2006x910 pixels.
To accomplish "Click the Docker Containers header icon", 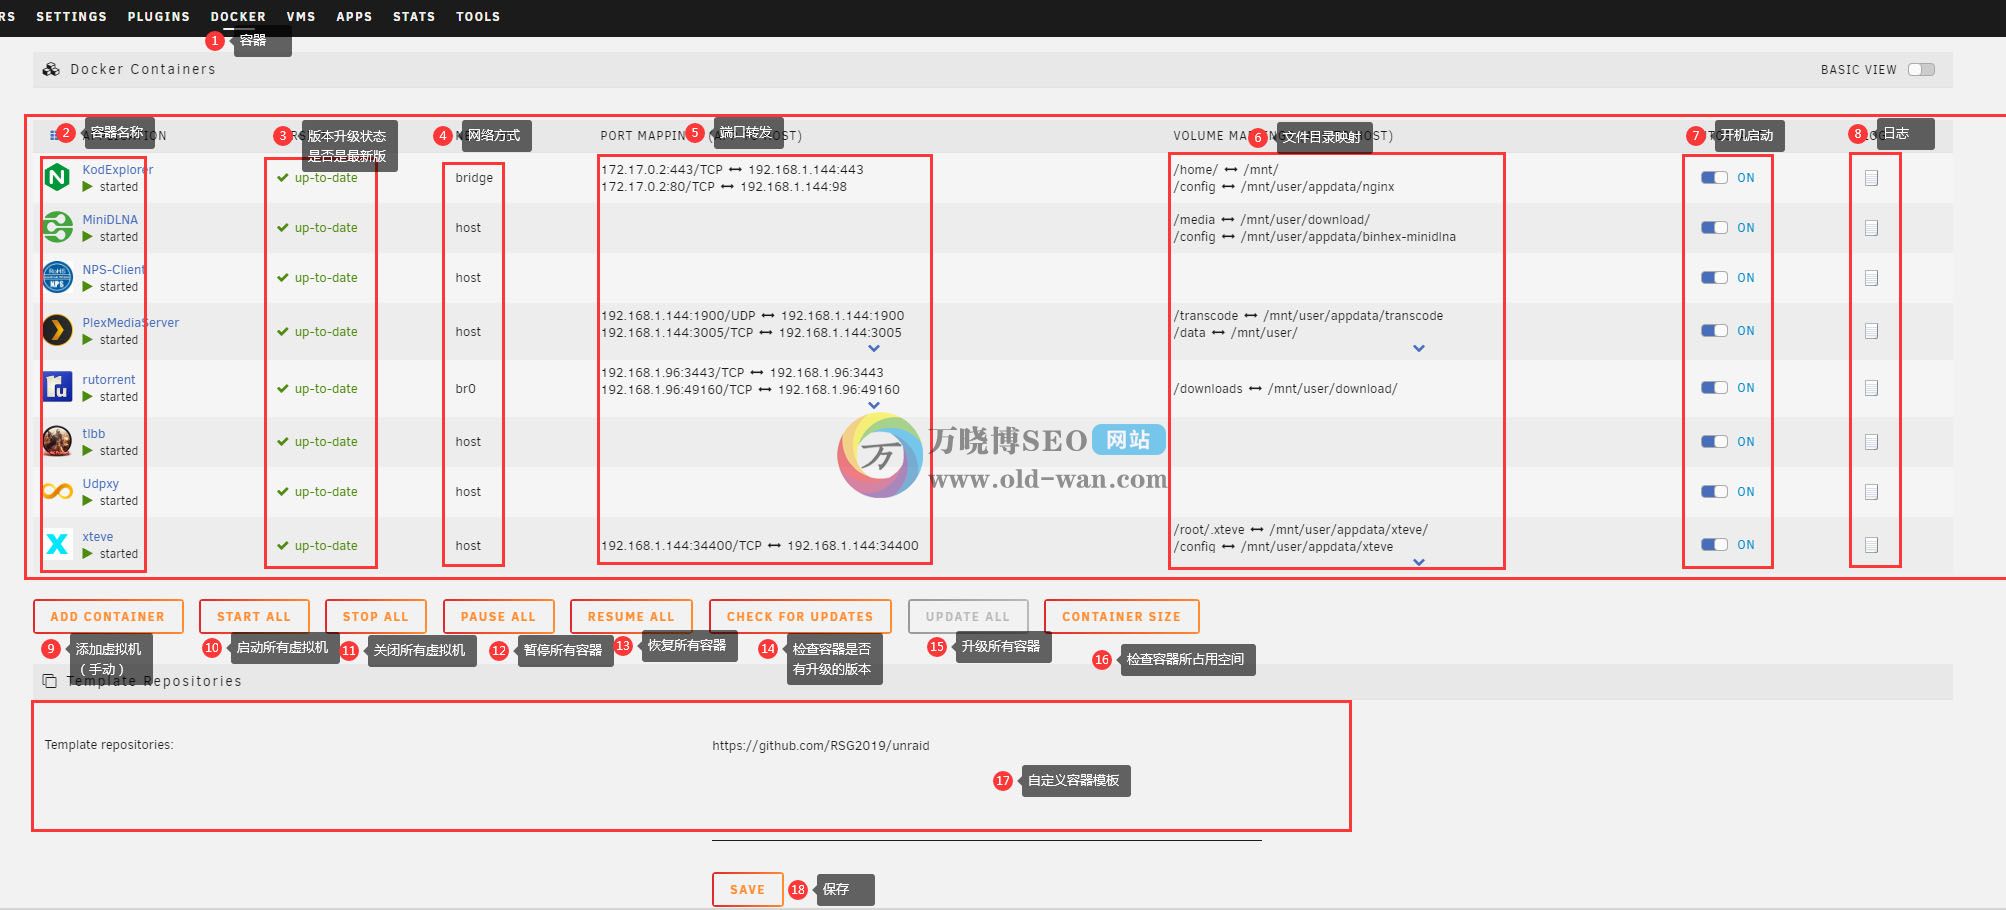I will pyautogui.click(x=51, y=69).
